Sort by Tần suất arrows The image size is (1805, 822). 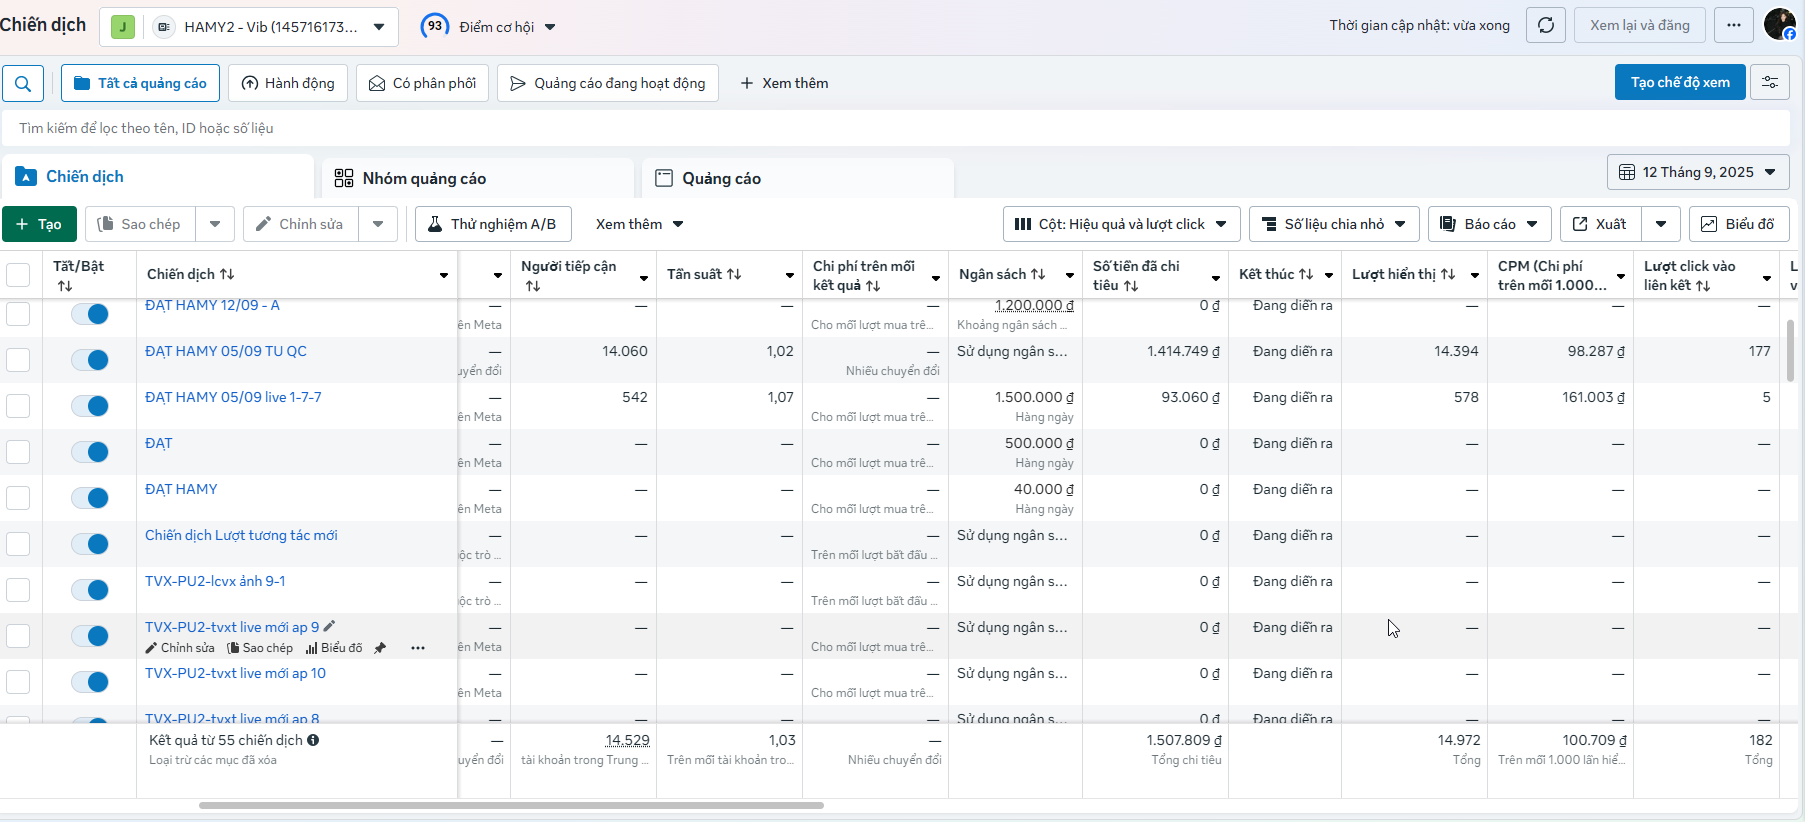coord(734,274)
